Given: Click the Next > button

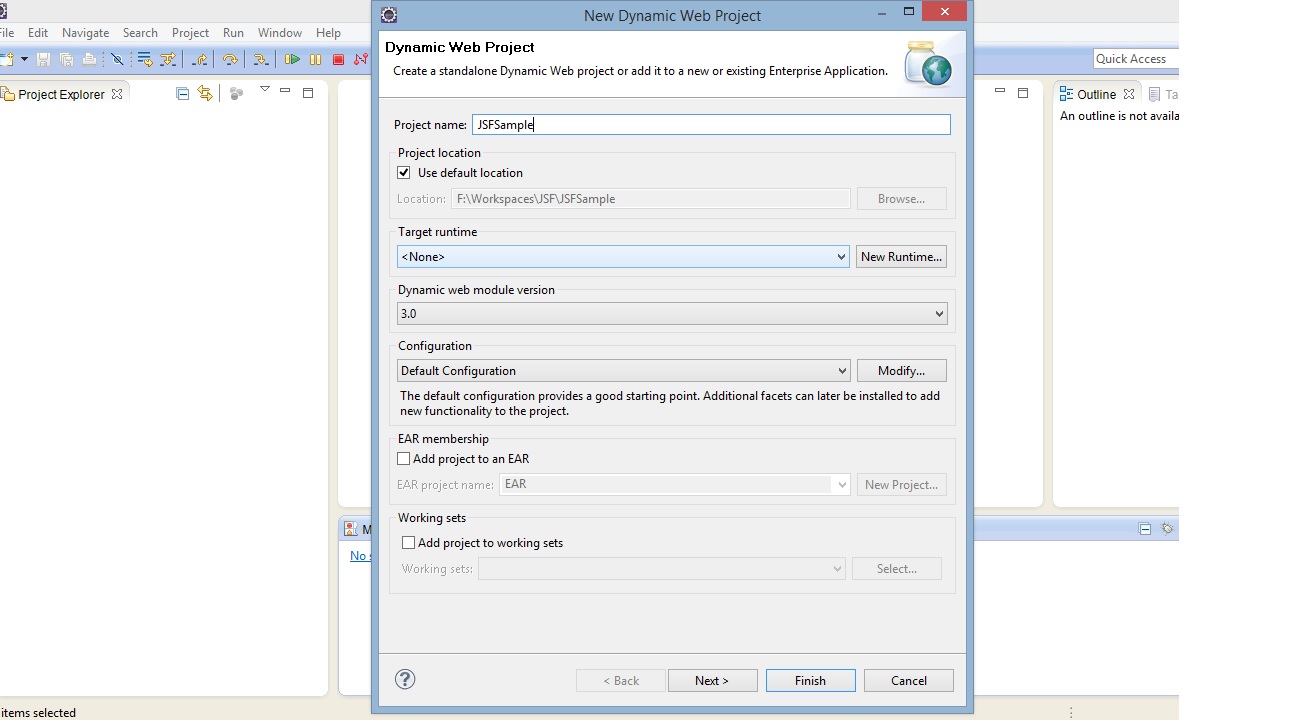Looking at the screenshot, I should (712, 681).
